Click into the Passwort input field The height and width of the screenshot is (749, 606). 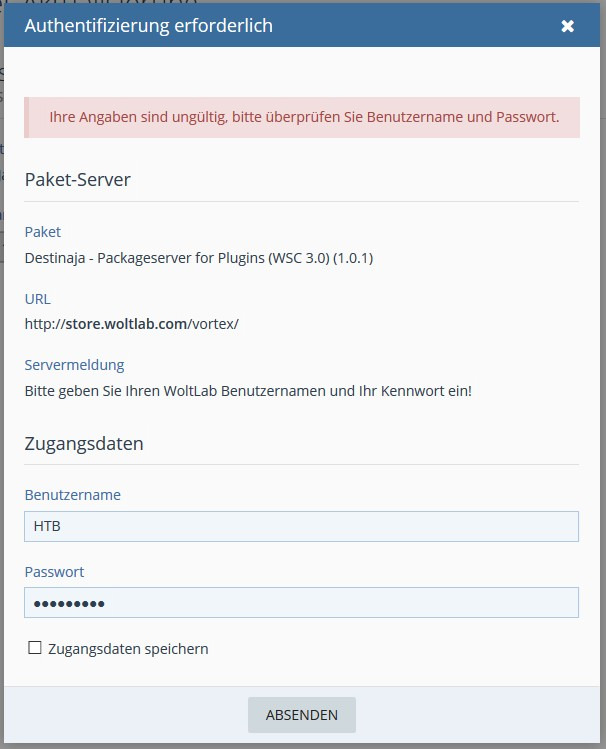coord(301,603)
